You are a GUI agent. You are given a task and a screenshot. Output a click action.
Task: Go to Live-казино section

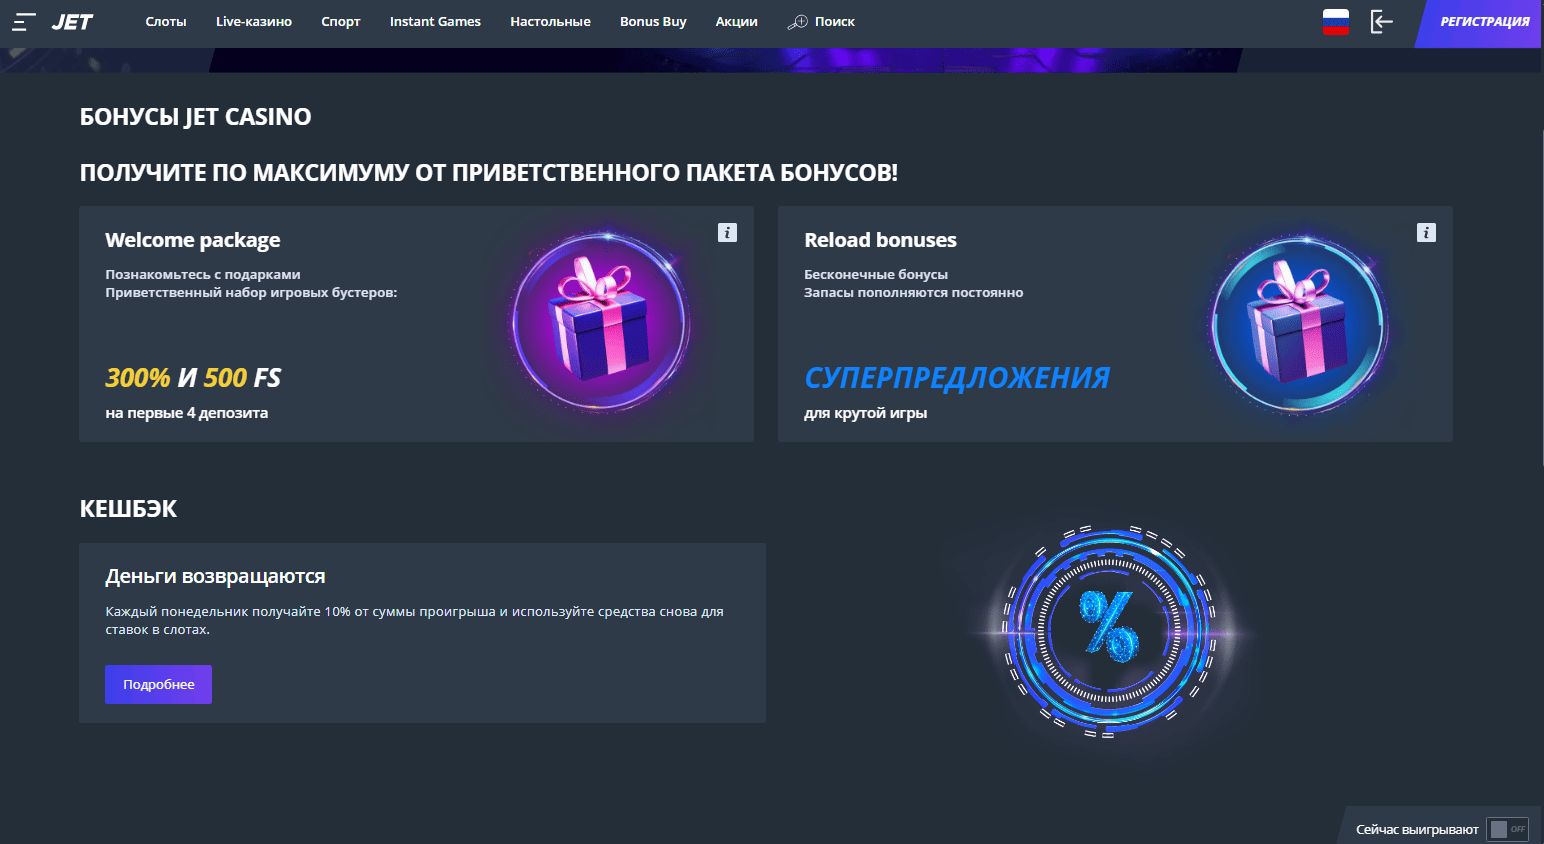tap(254, 21)
